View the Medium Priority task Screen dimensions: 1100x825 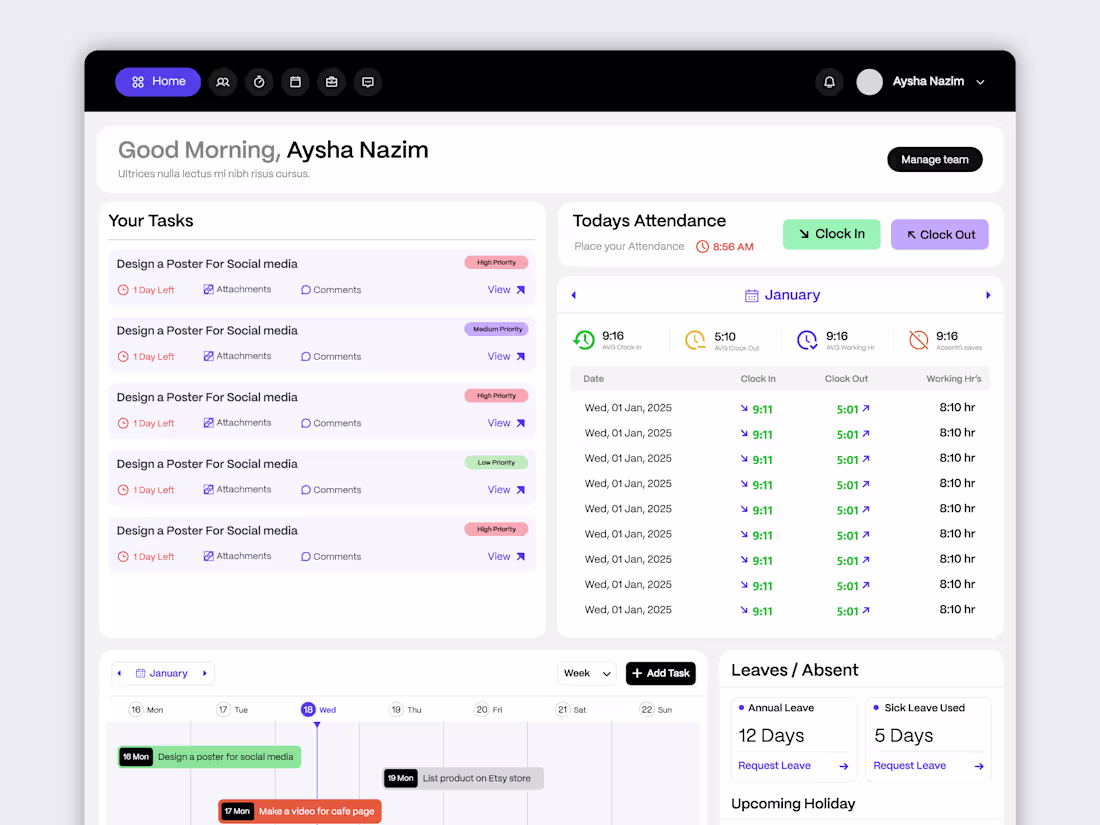point(506,356)
